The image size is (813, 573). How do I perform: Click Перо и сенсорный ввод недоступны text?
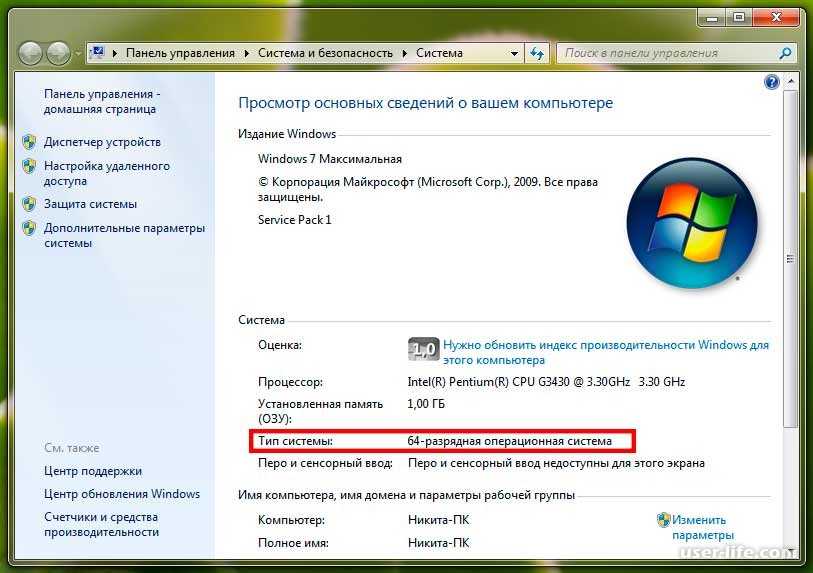point(556,463)
